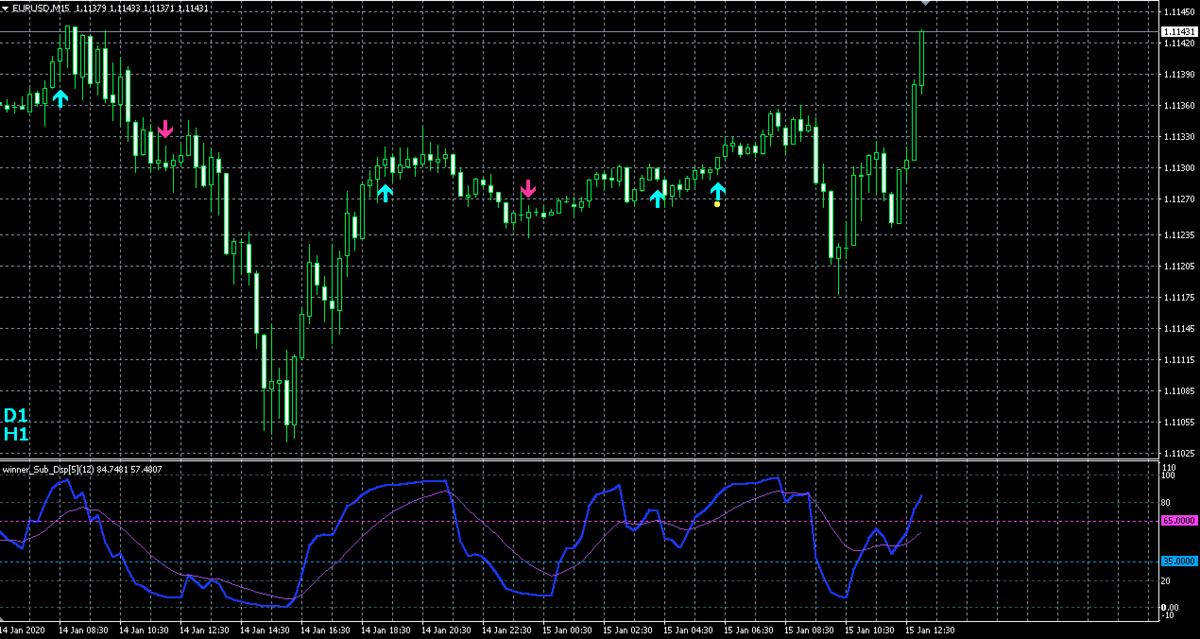Select the cyan up arrow near 14 Jan 08:30
The height and width of the screenshot is (639, 1200).
(60, 97)
